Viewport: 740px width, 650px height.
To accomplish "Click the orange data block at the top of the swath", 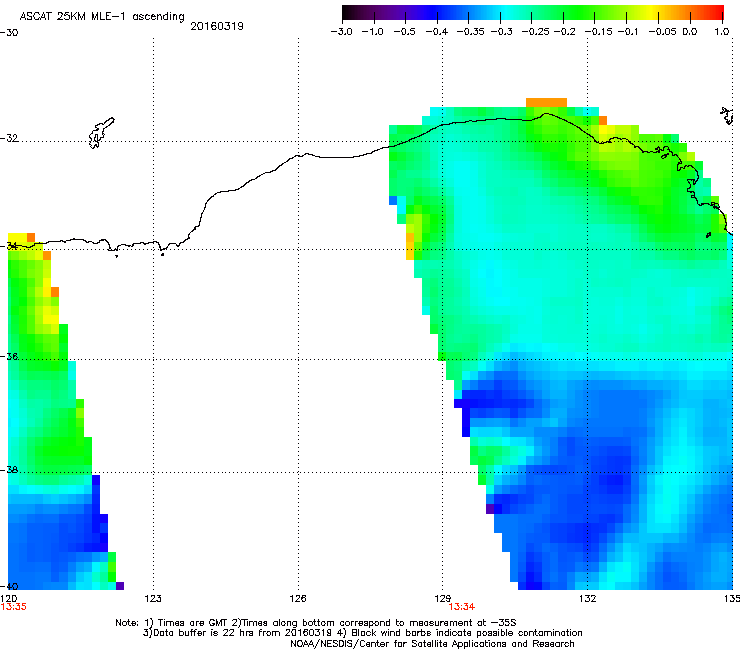I will (x=546, y=102).
